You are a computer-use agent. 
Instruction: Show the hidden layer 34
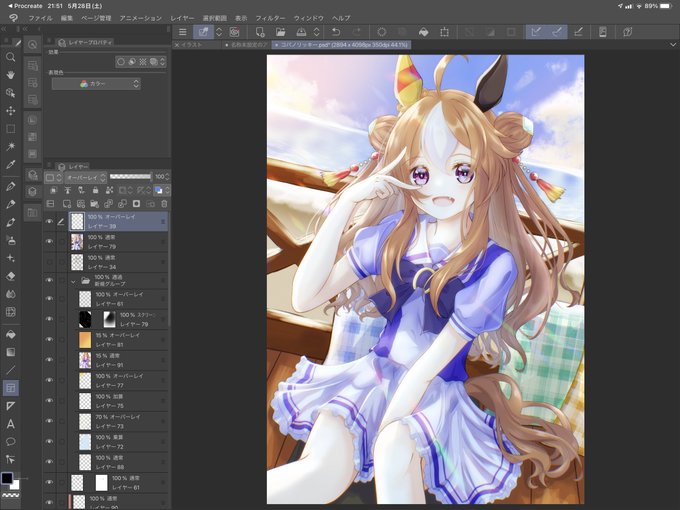[x=49, y=262]
